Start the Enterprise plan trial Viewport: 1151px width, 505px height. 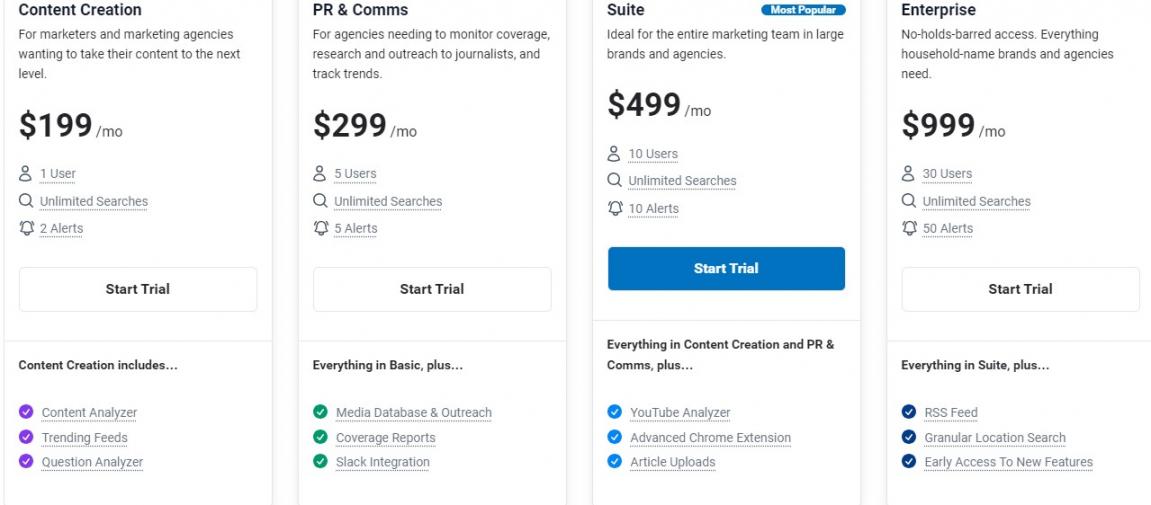click(x=1020, y=289)
